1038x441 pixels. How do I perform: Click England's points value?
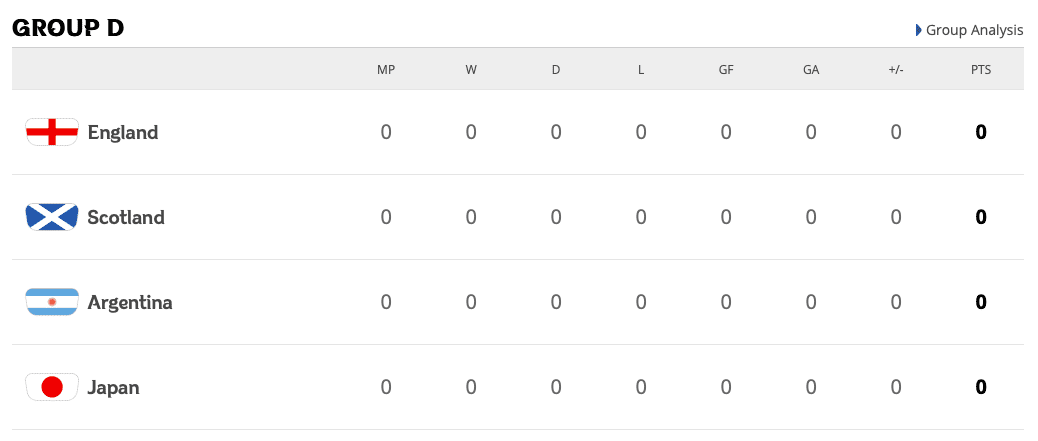pyautogui.click(x=981, y=132)
